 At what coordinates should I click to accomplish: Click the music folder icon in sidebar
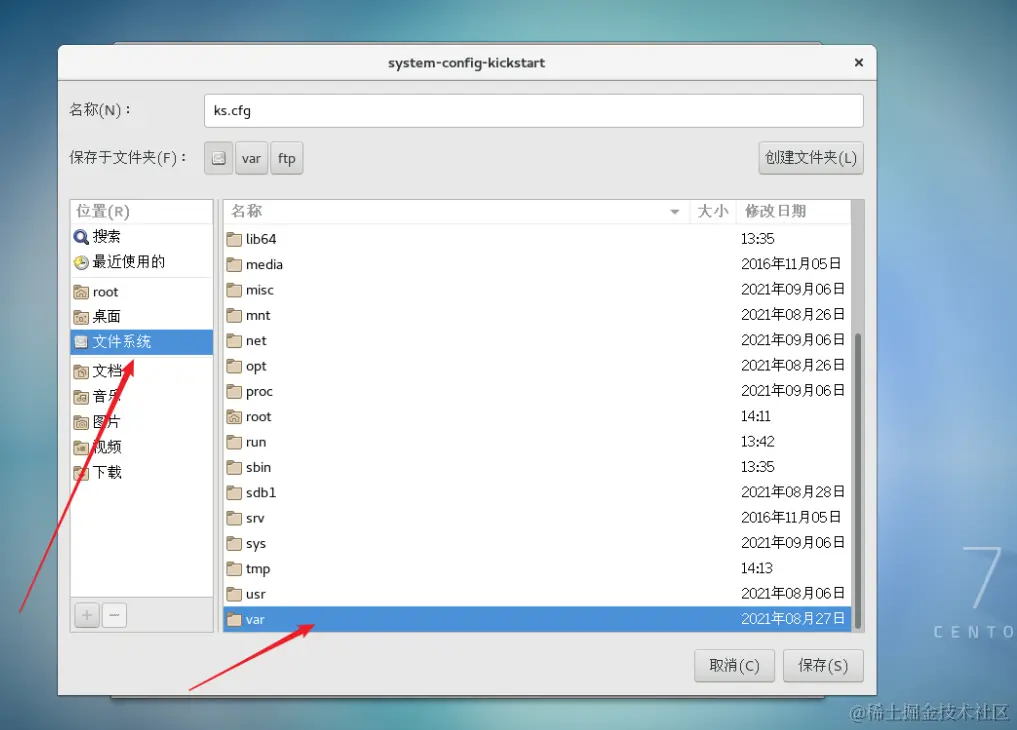pos(81,397)
